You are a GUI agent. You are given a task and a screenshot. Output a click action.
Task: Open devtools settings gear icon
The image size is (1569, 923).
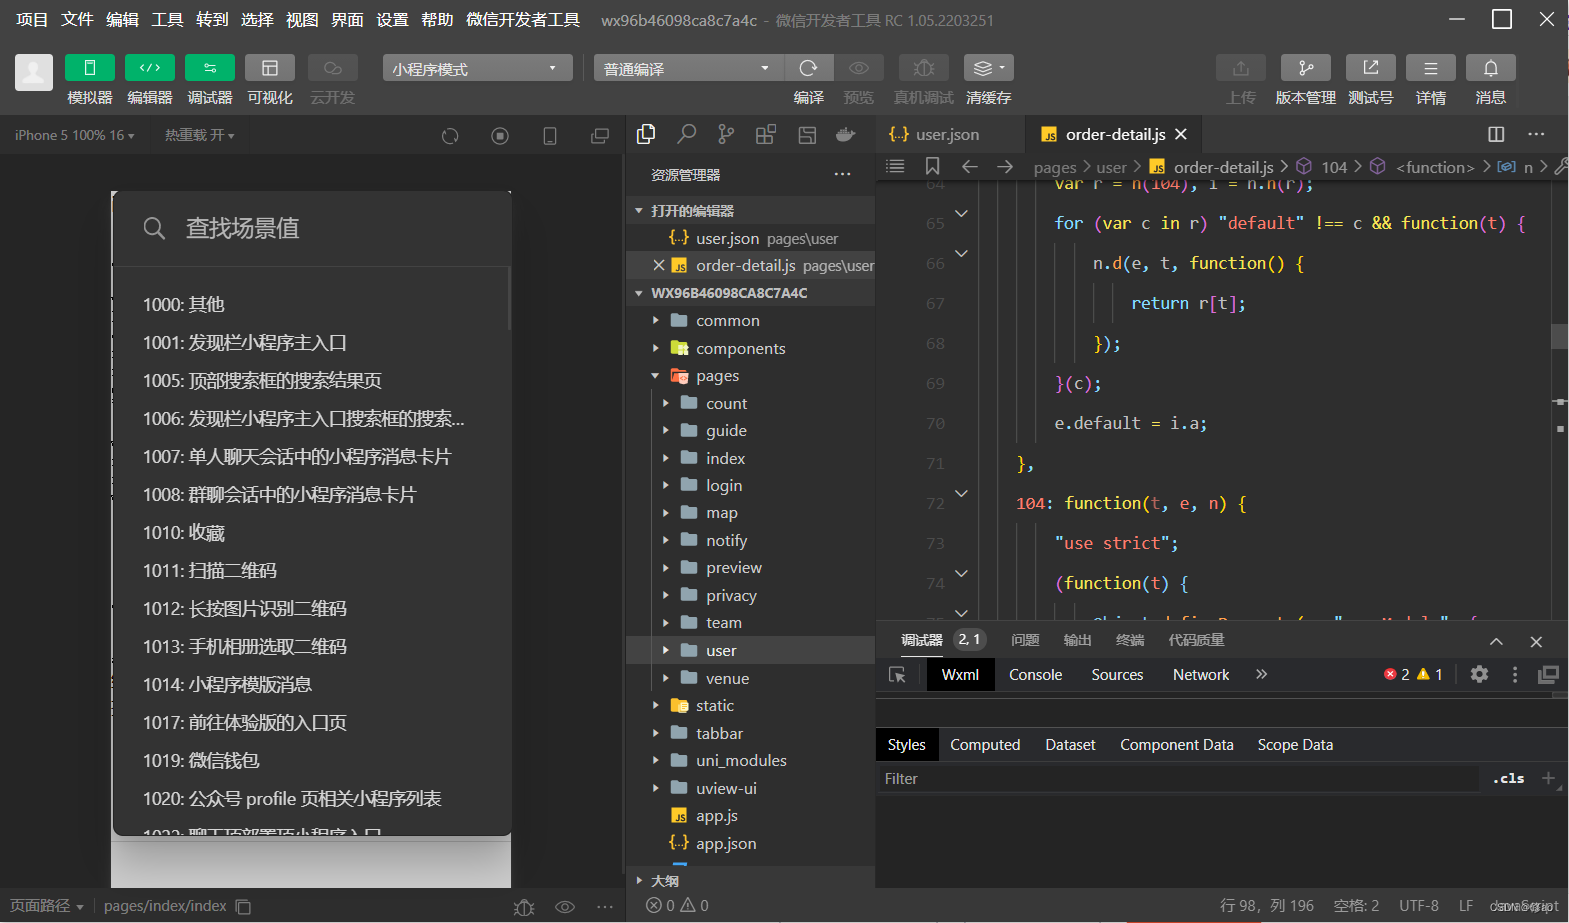click(1479, 674)
